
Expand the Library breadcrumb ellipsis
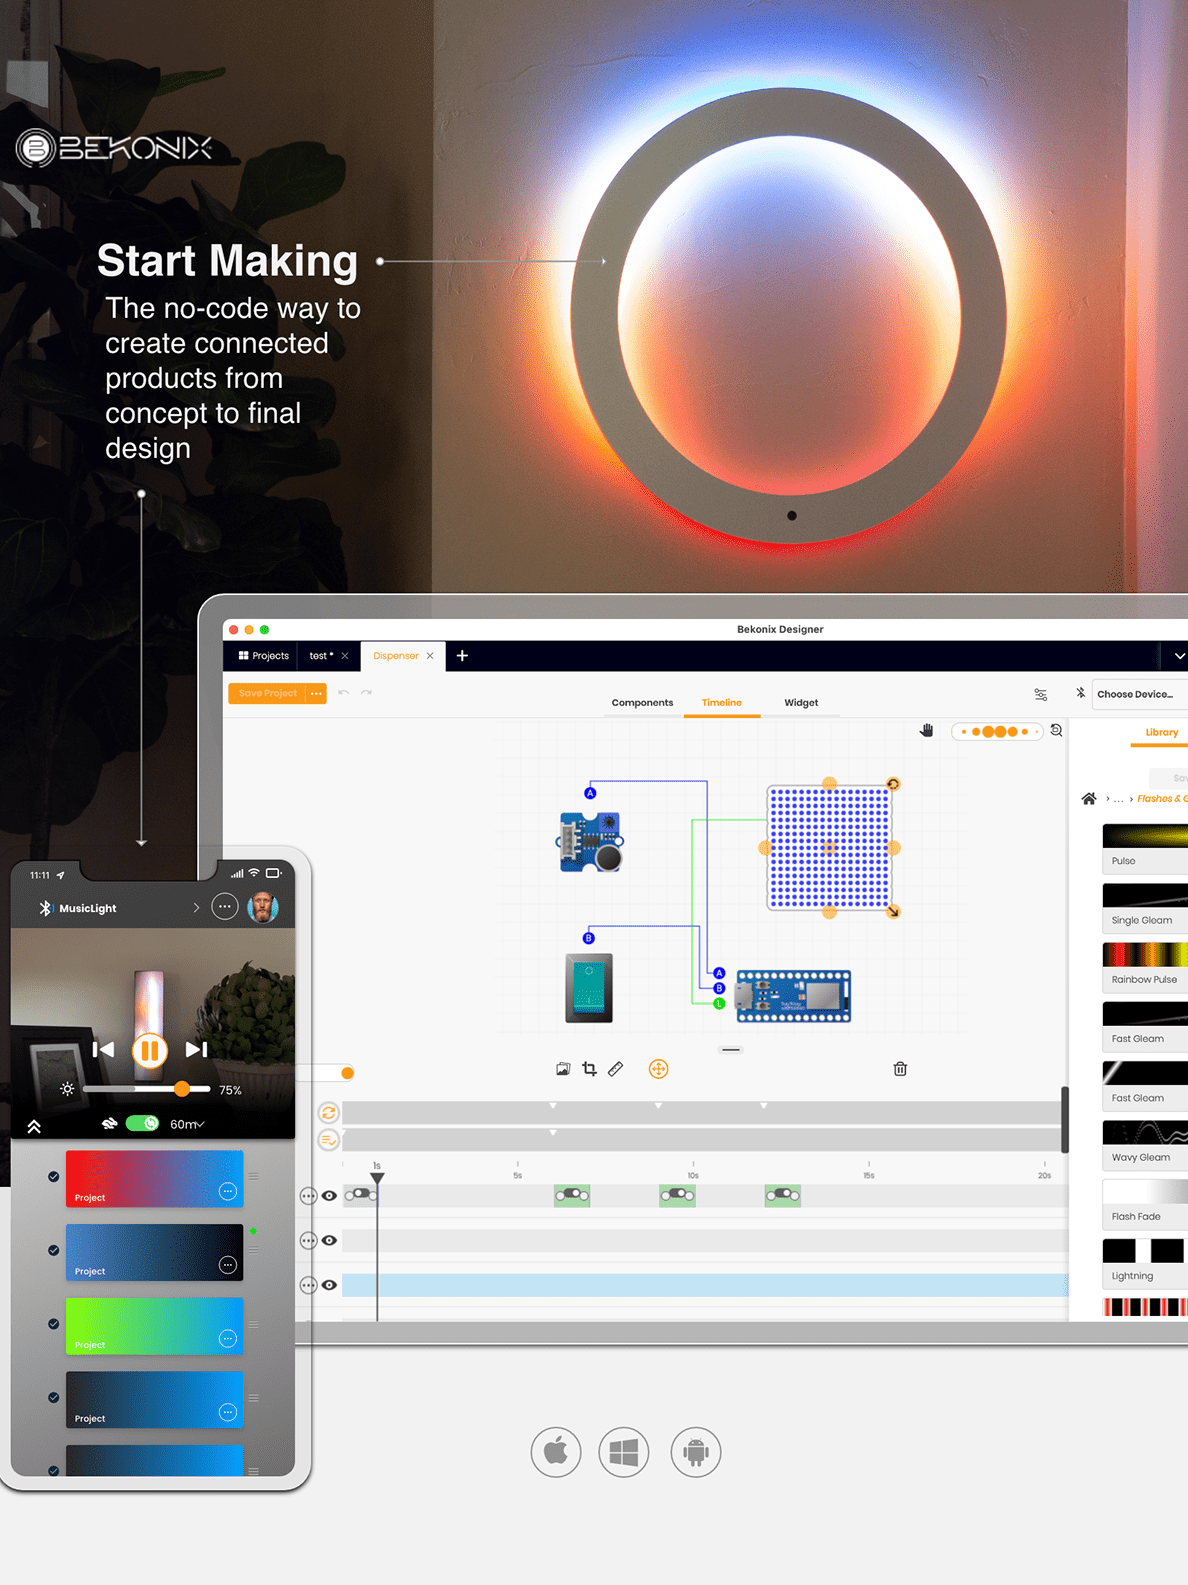click(x=1118, y=799)
